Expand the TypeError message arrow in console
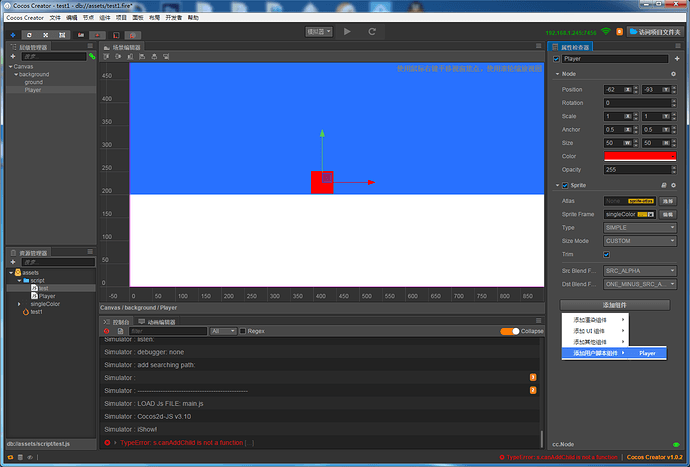Image resolution: width=690 pixels, height=467 pixels. [x=115, y=442]
